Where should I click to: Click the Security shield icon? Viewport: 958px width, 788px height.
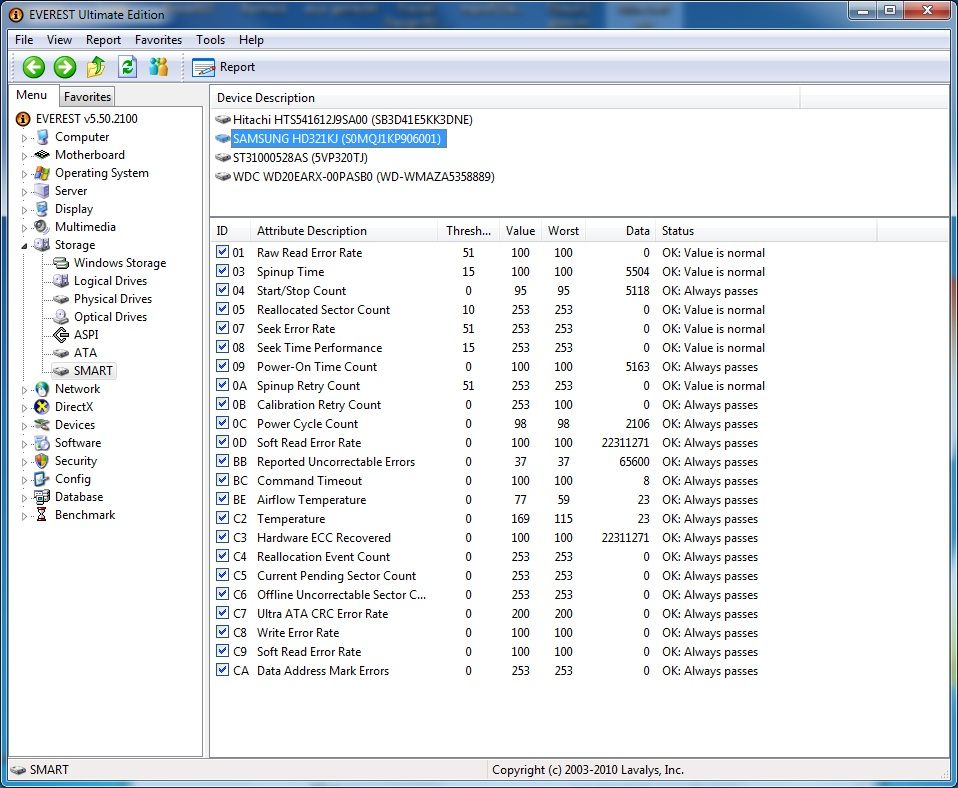[x=42, y=461]
